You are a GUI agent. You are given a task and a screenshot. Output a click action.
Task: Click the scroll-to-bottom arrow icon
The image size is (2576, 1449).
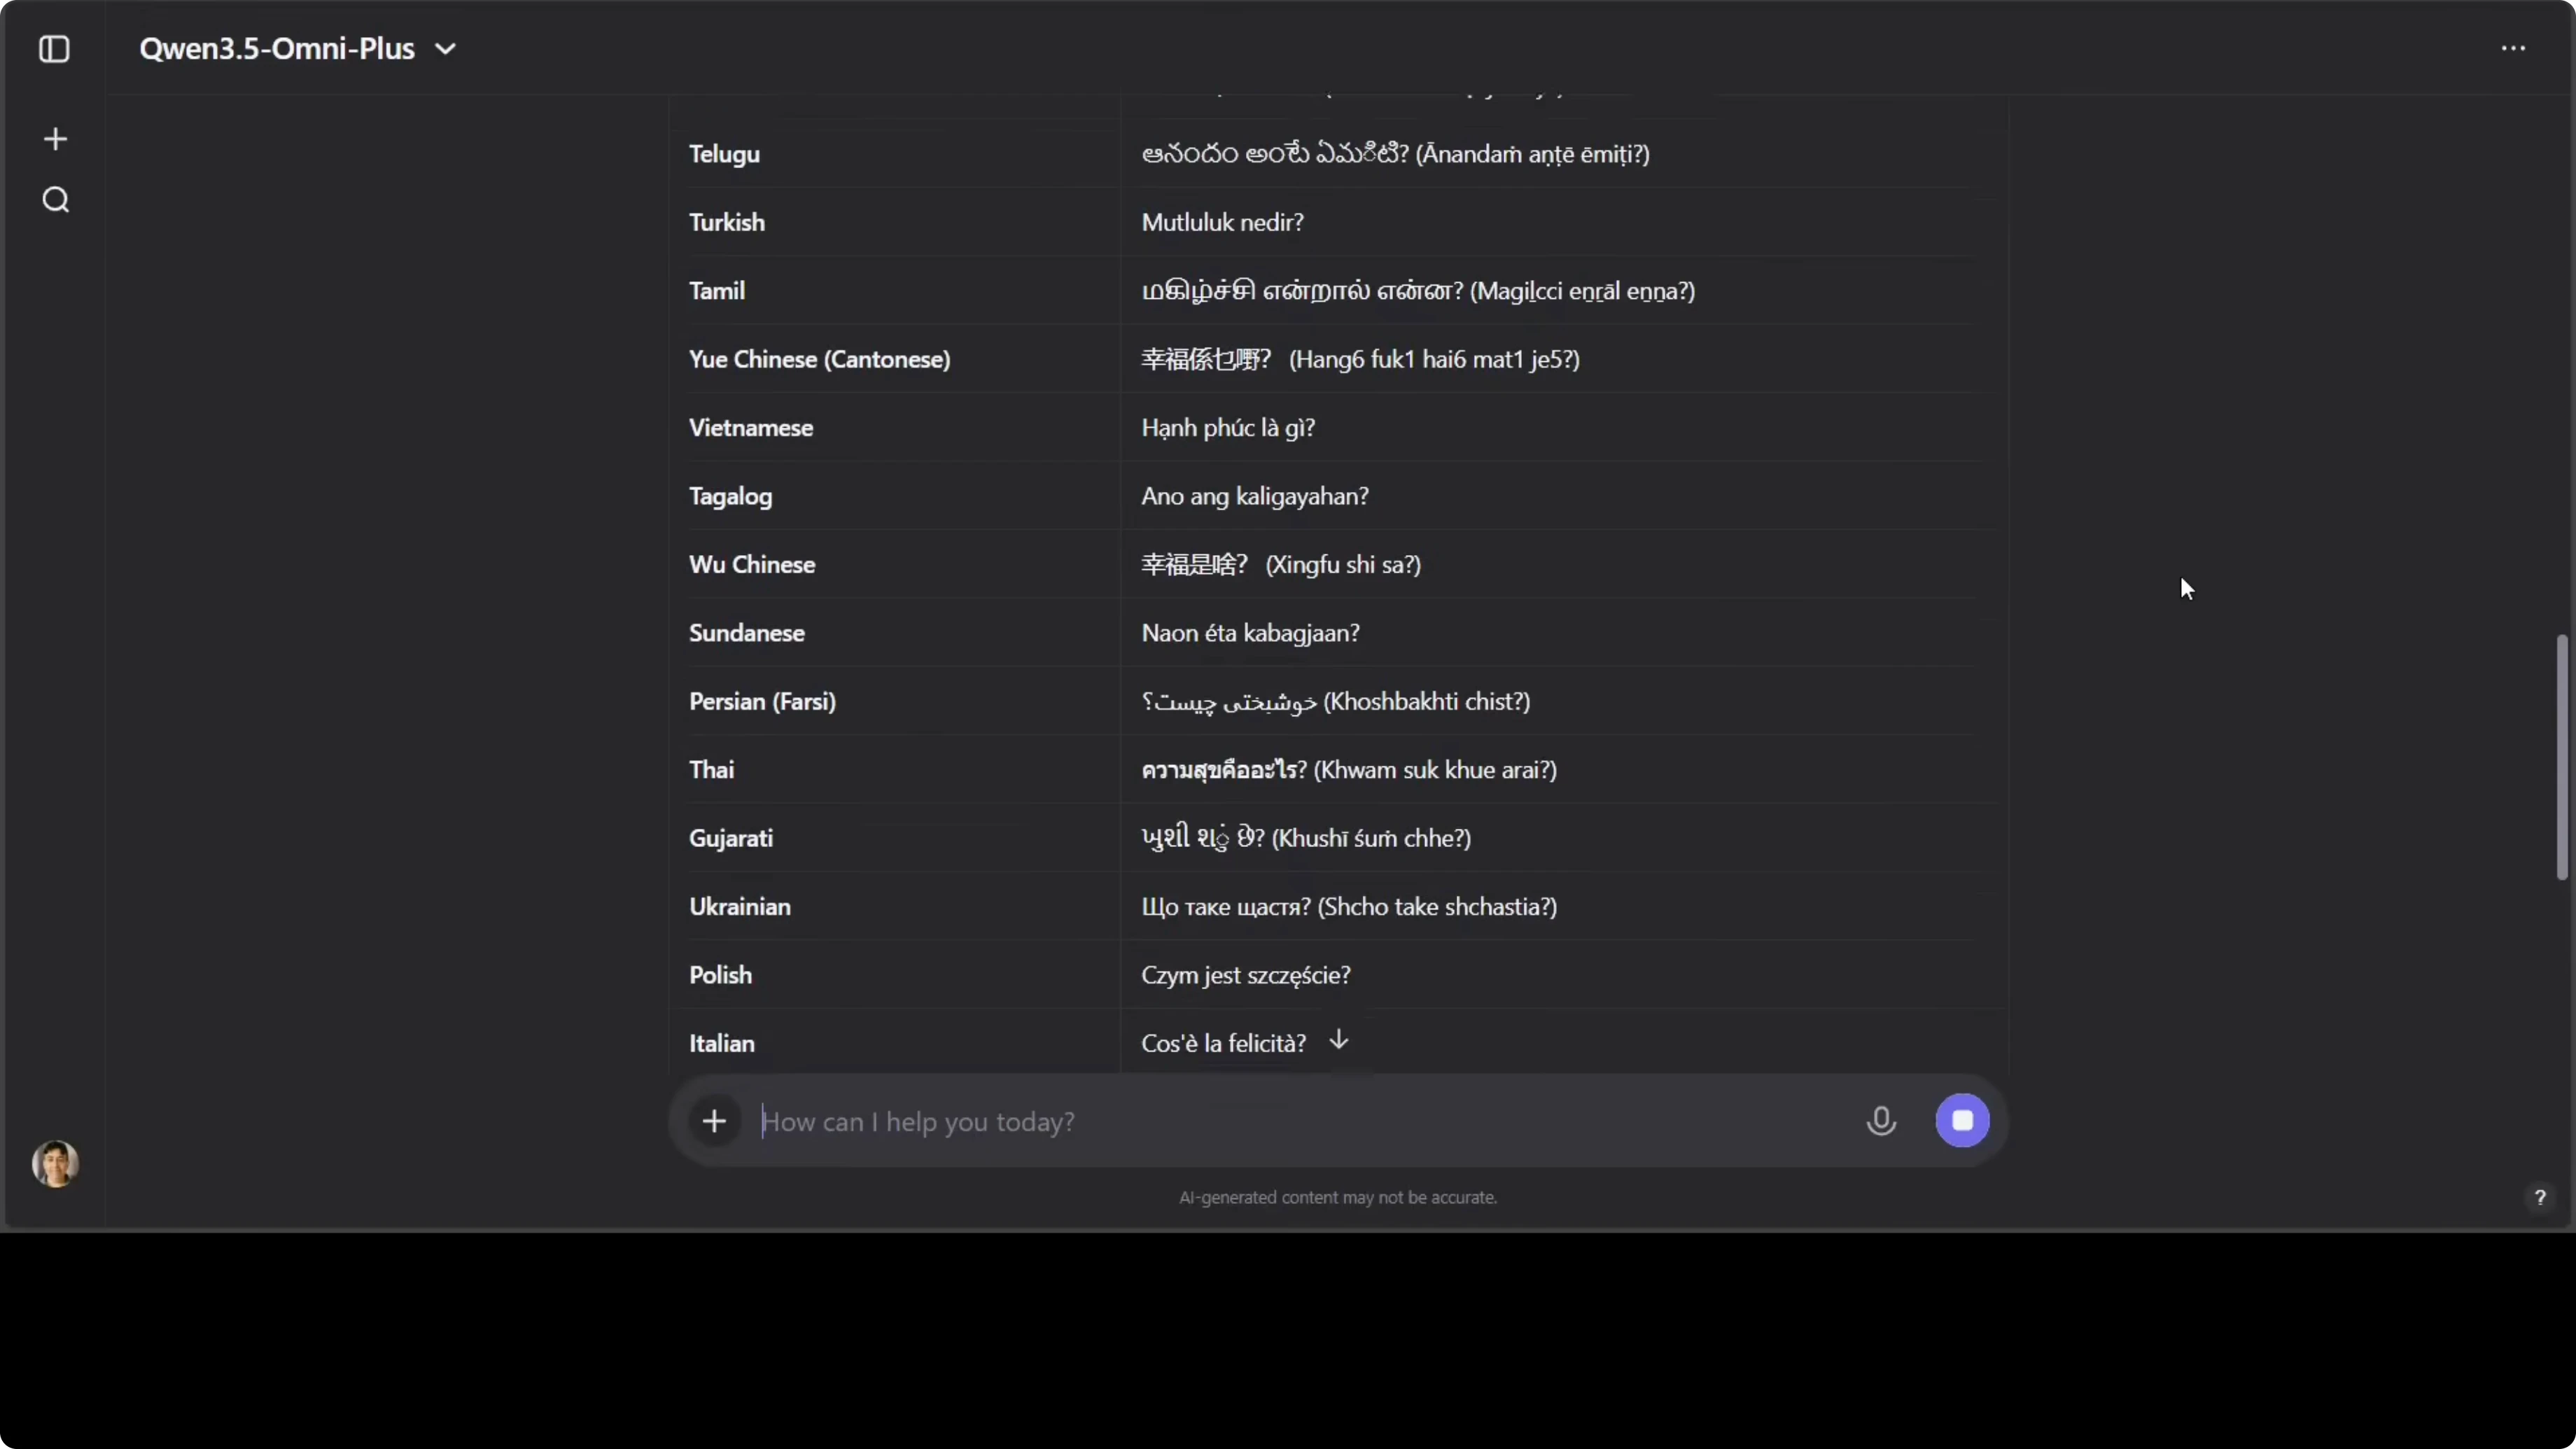point(1339,1040)
